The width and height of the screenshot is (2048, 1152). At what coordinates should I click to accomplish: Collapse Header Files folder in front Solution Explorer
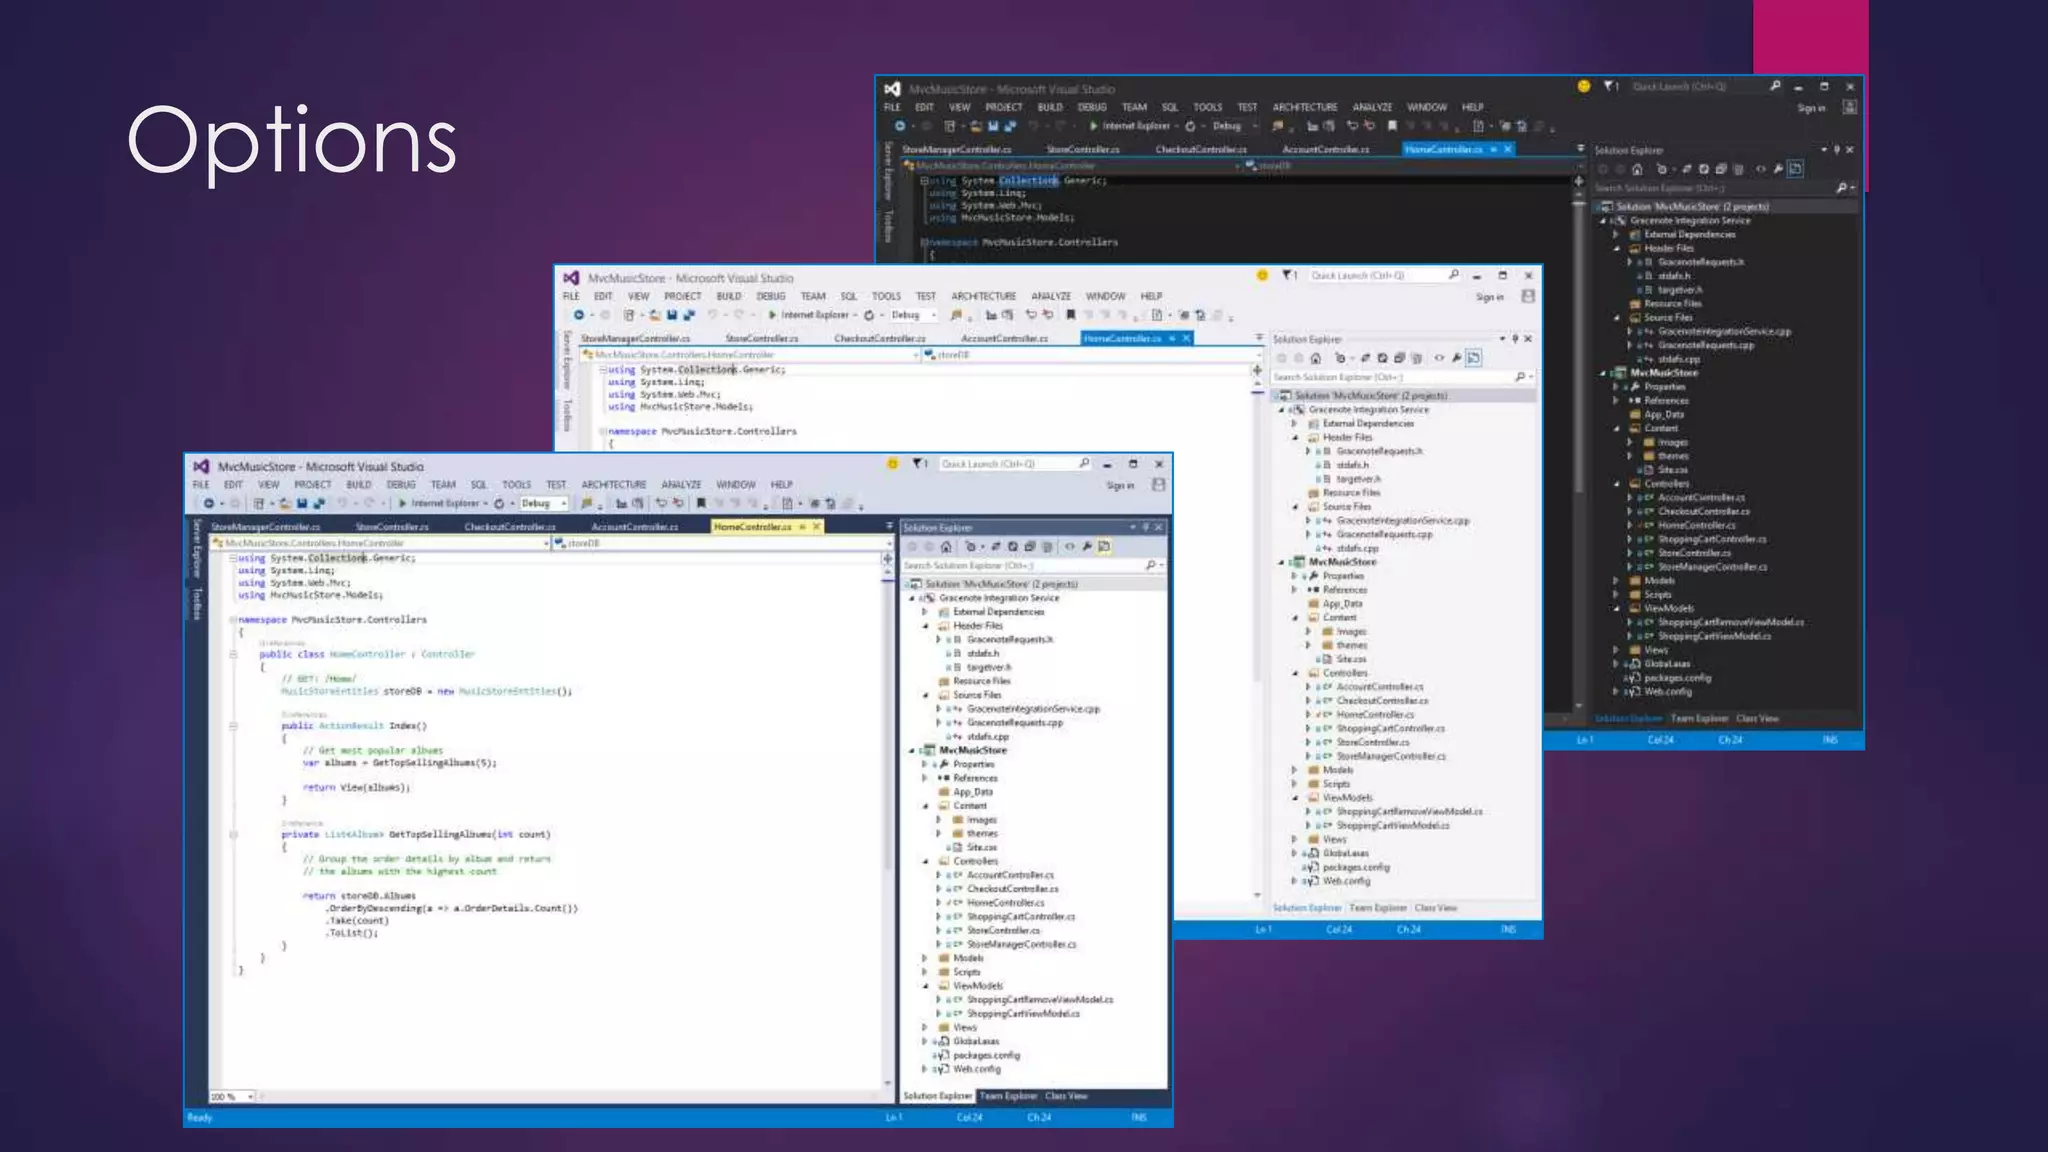[926, 626]
